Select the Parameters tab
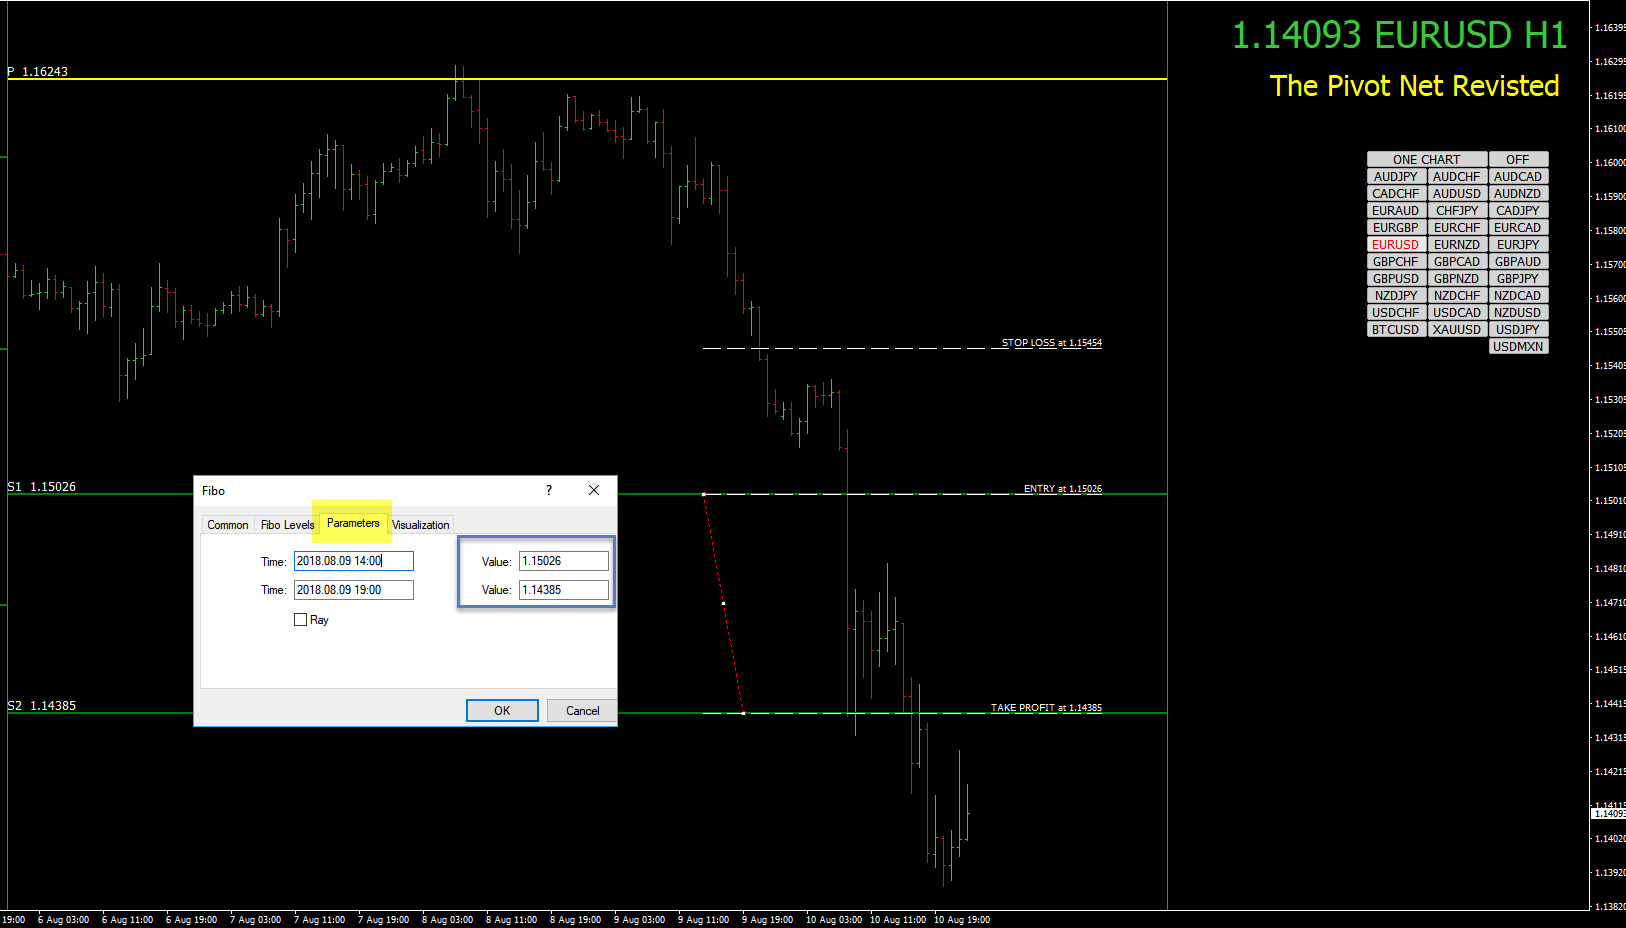 coord(353,523)
